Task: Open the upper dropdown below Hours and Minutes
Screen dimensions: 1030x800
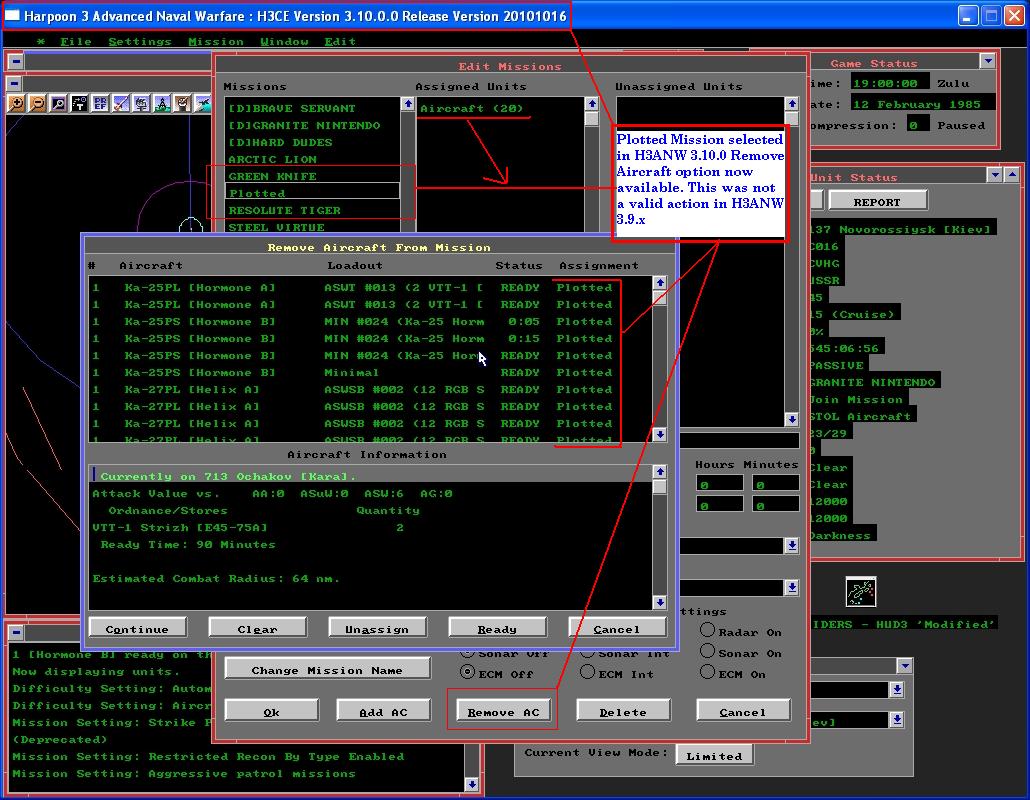Action: [x=792, y=545]
